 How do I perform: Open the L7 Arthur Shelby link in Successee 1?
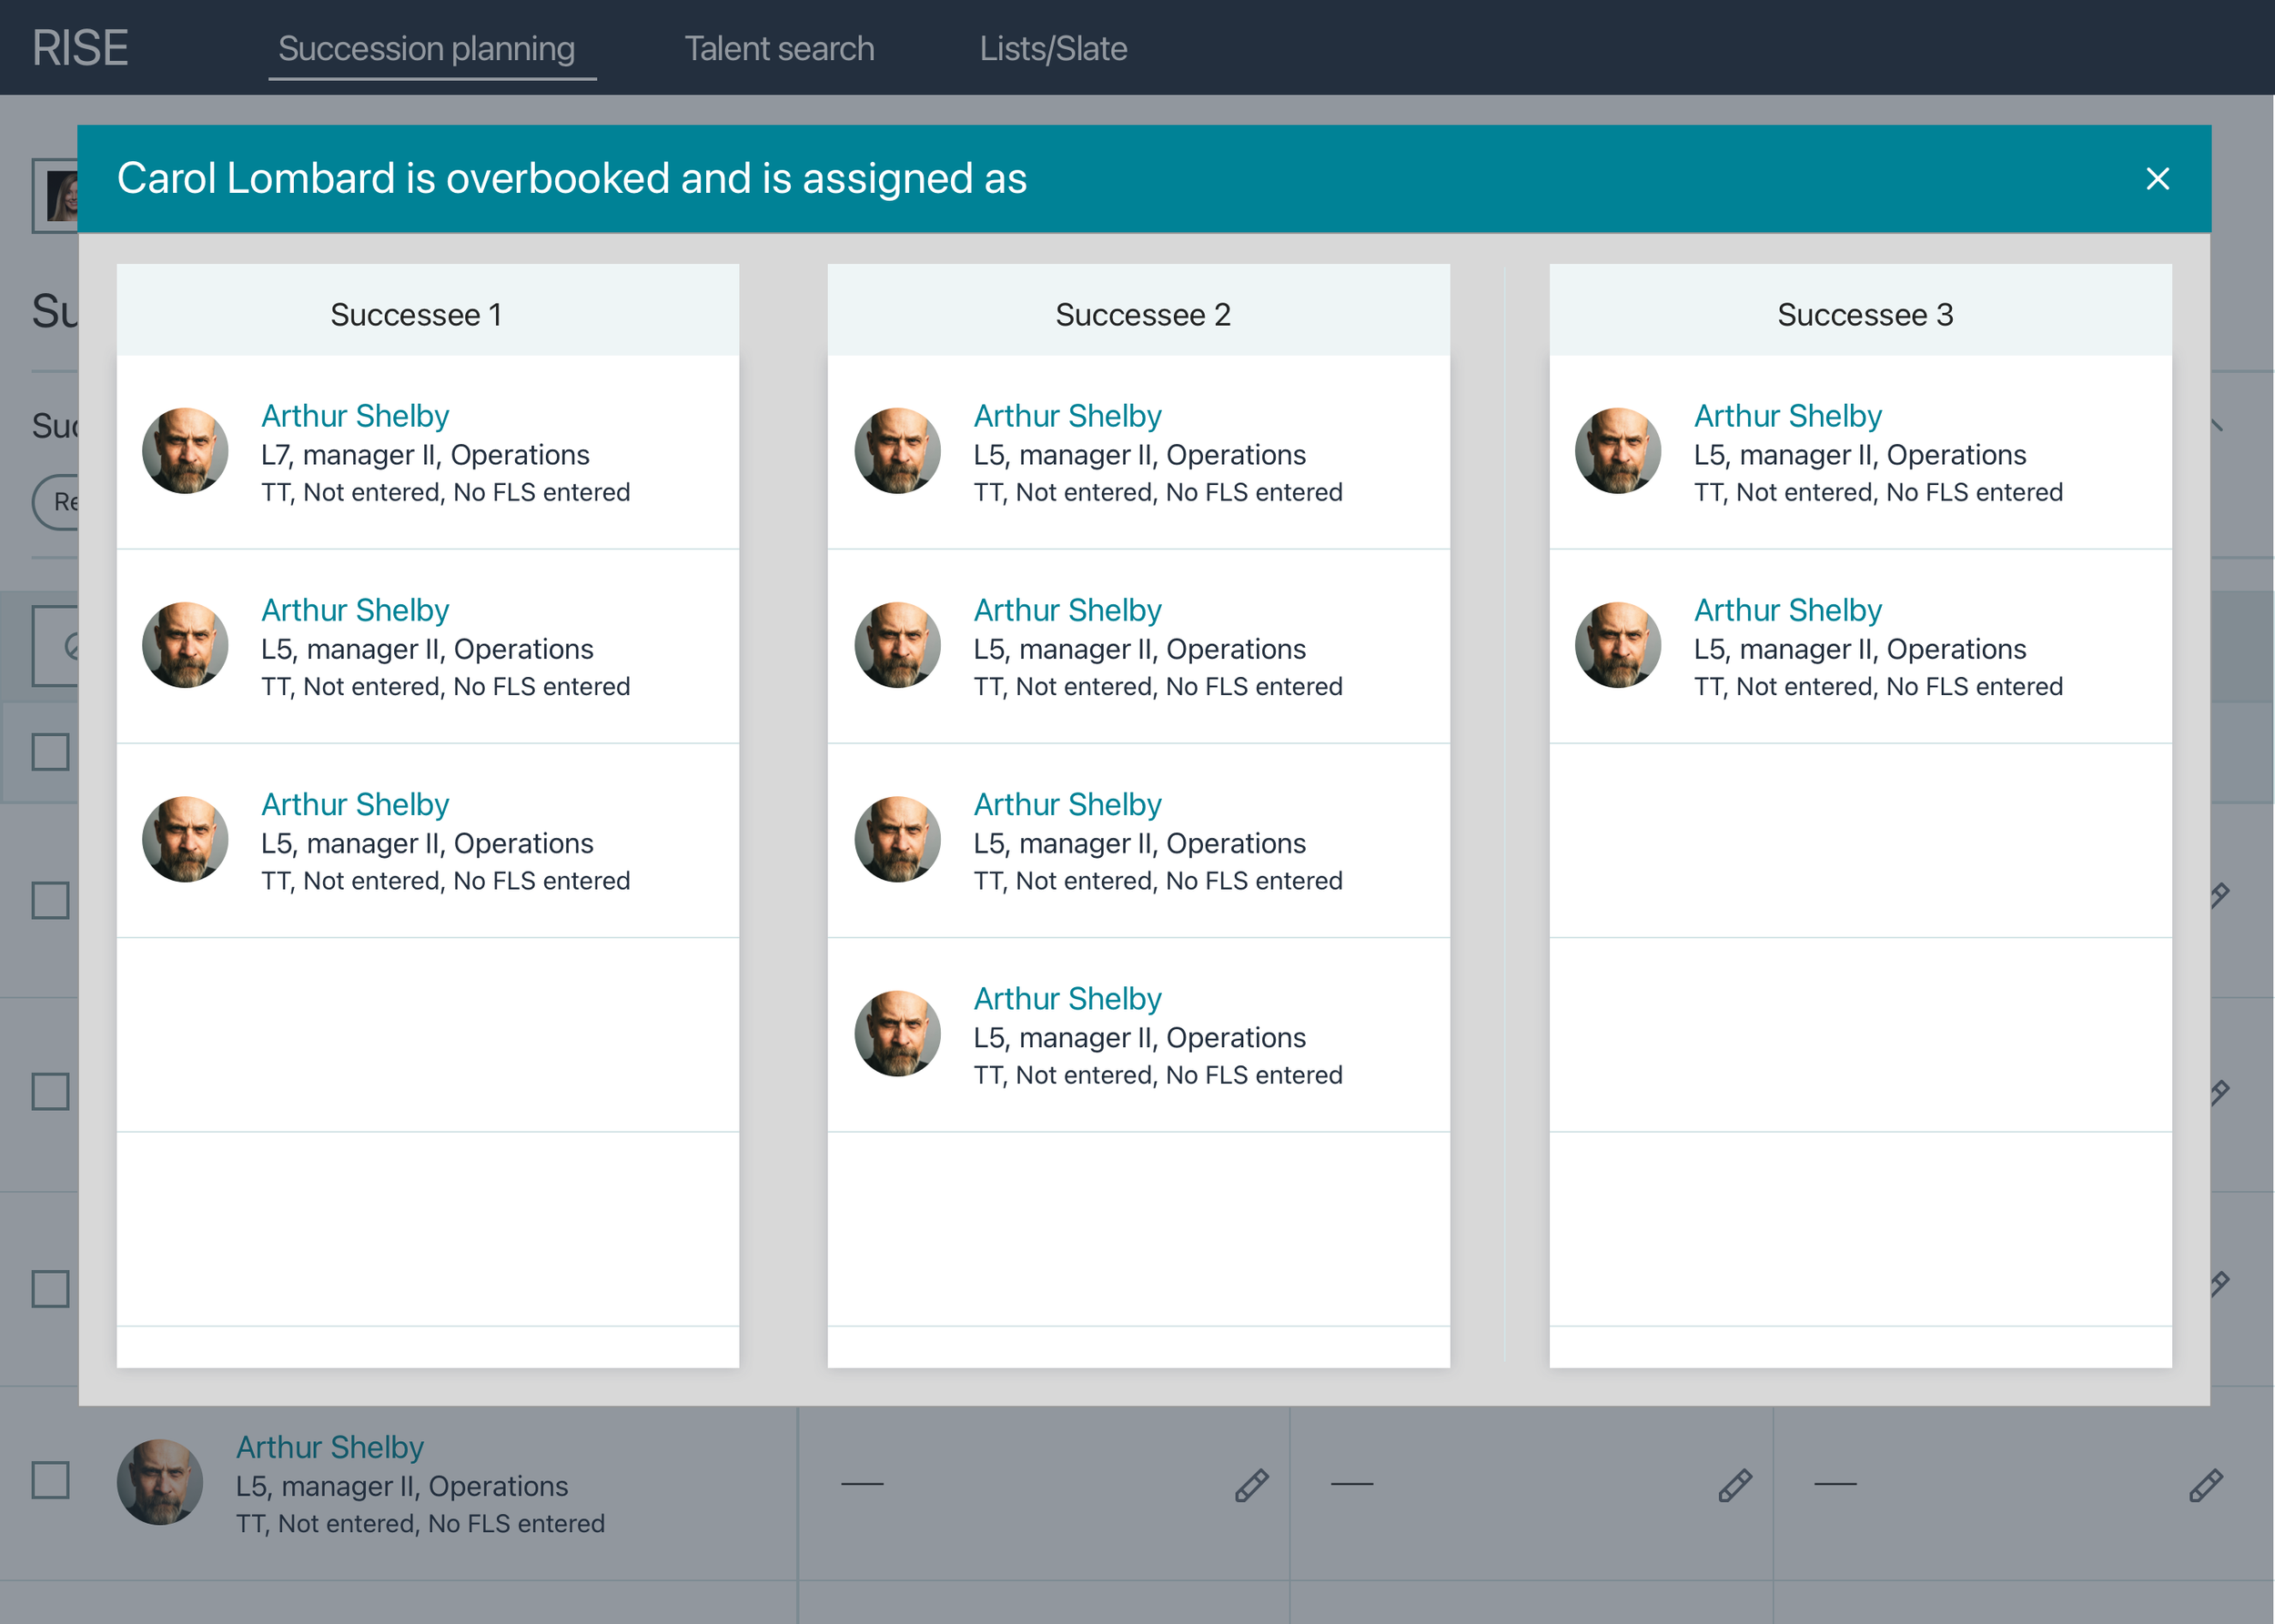tap(355, 415)
